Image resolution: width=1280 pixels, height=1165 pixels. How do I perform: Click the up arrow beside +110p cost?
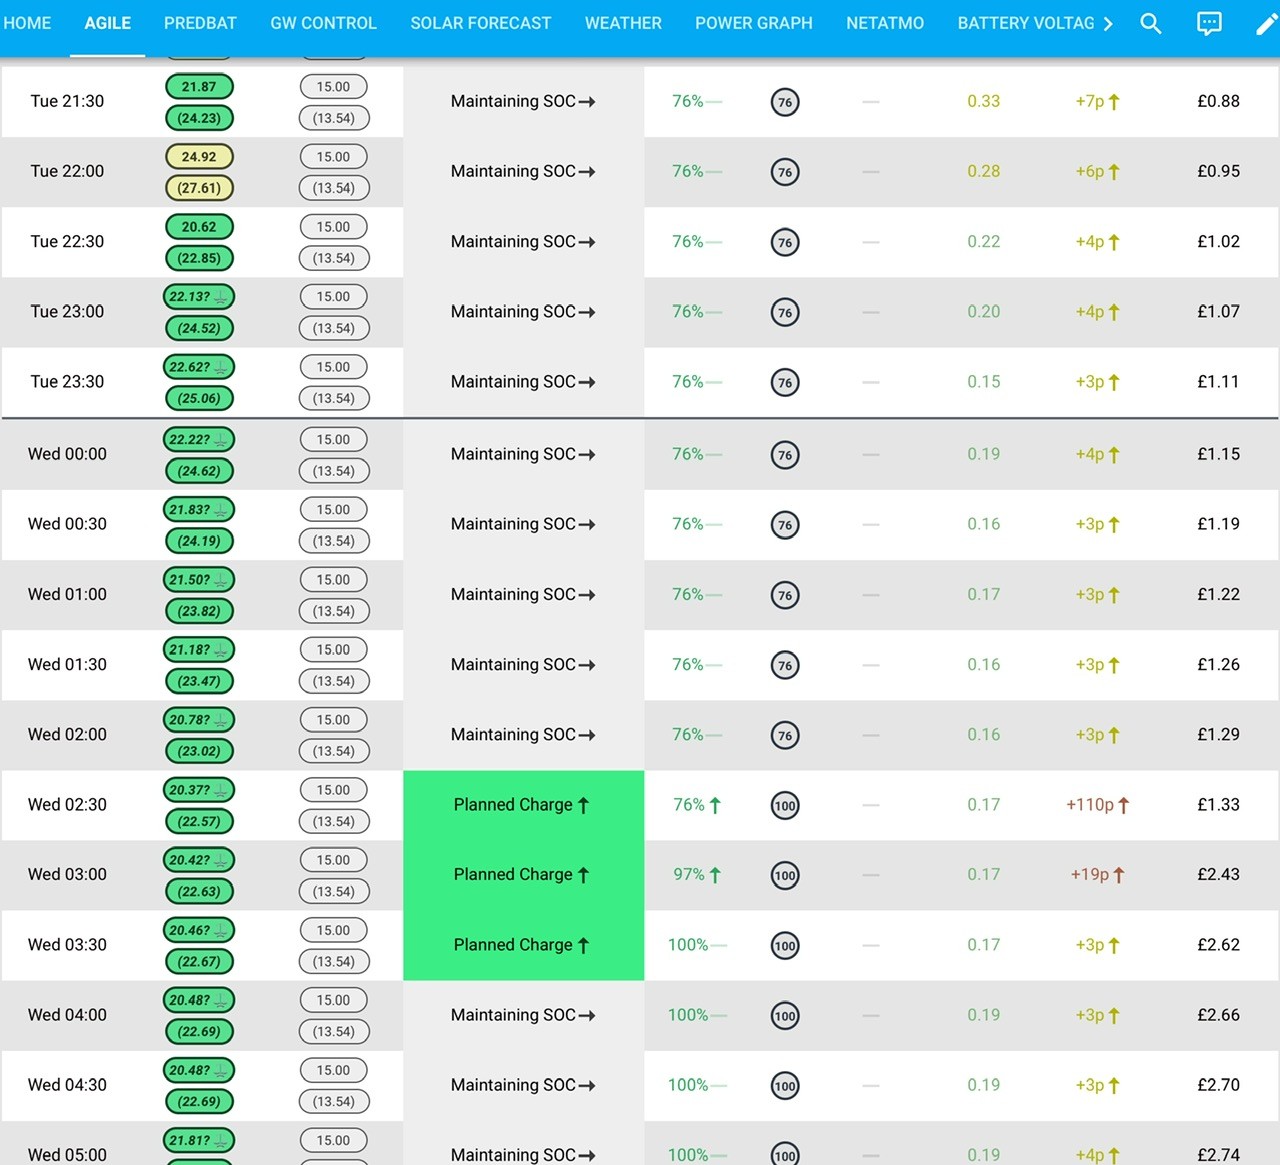pos(1123,805)
